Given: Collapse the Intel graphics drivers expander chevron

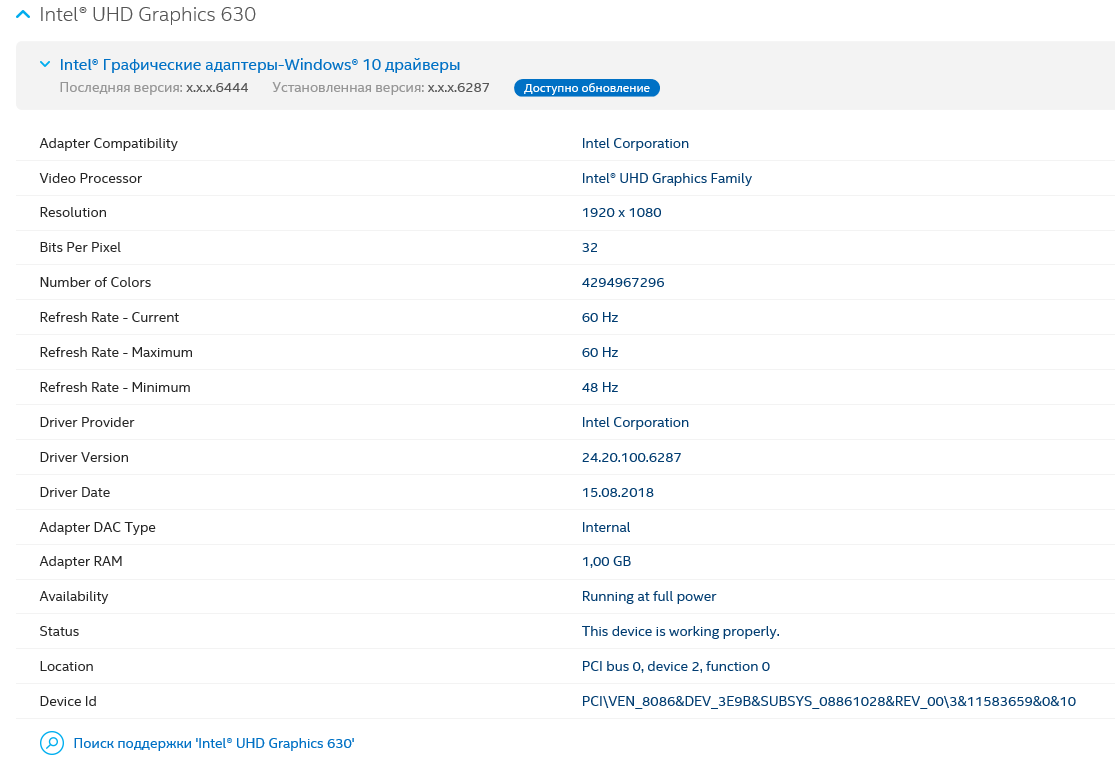Looking at the screenshot, I should (45, 64).
